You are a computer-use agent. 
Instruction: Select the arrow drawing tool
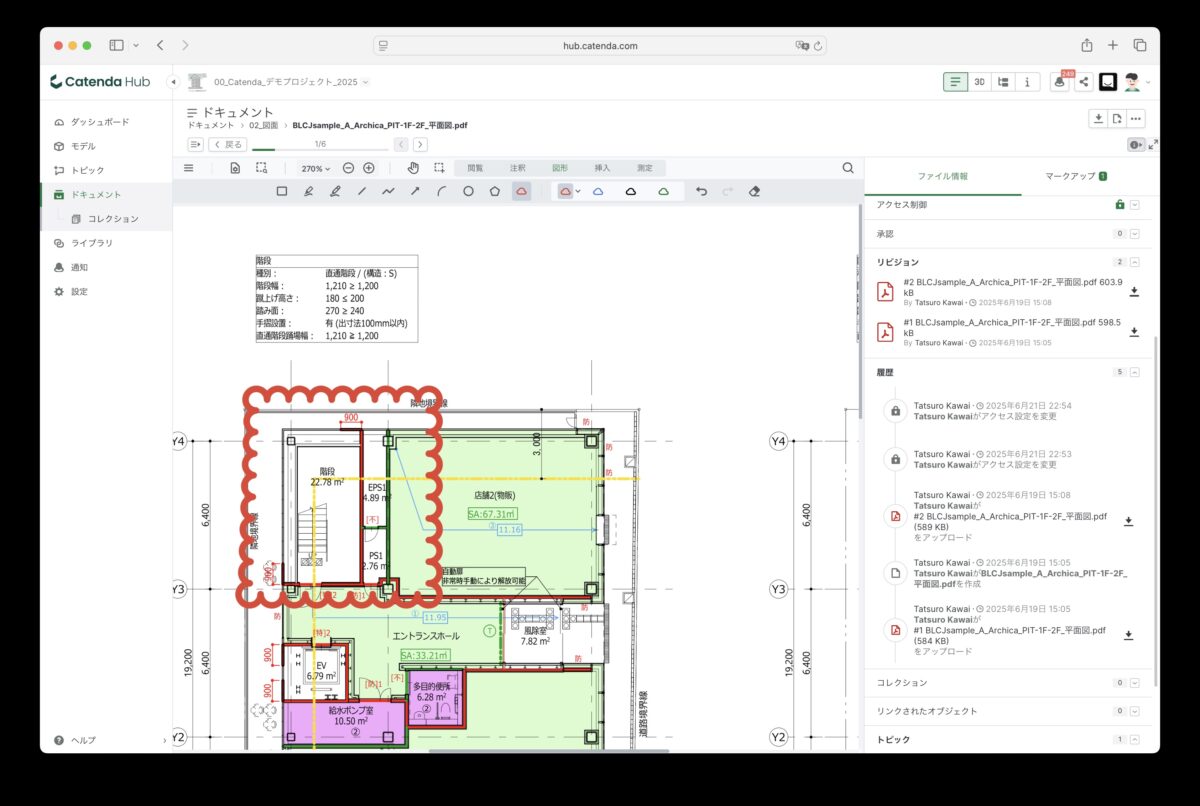415,191
